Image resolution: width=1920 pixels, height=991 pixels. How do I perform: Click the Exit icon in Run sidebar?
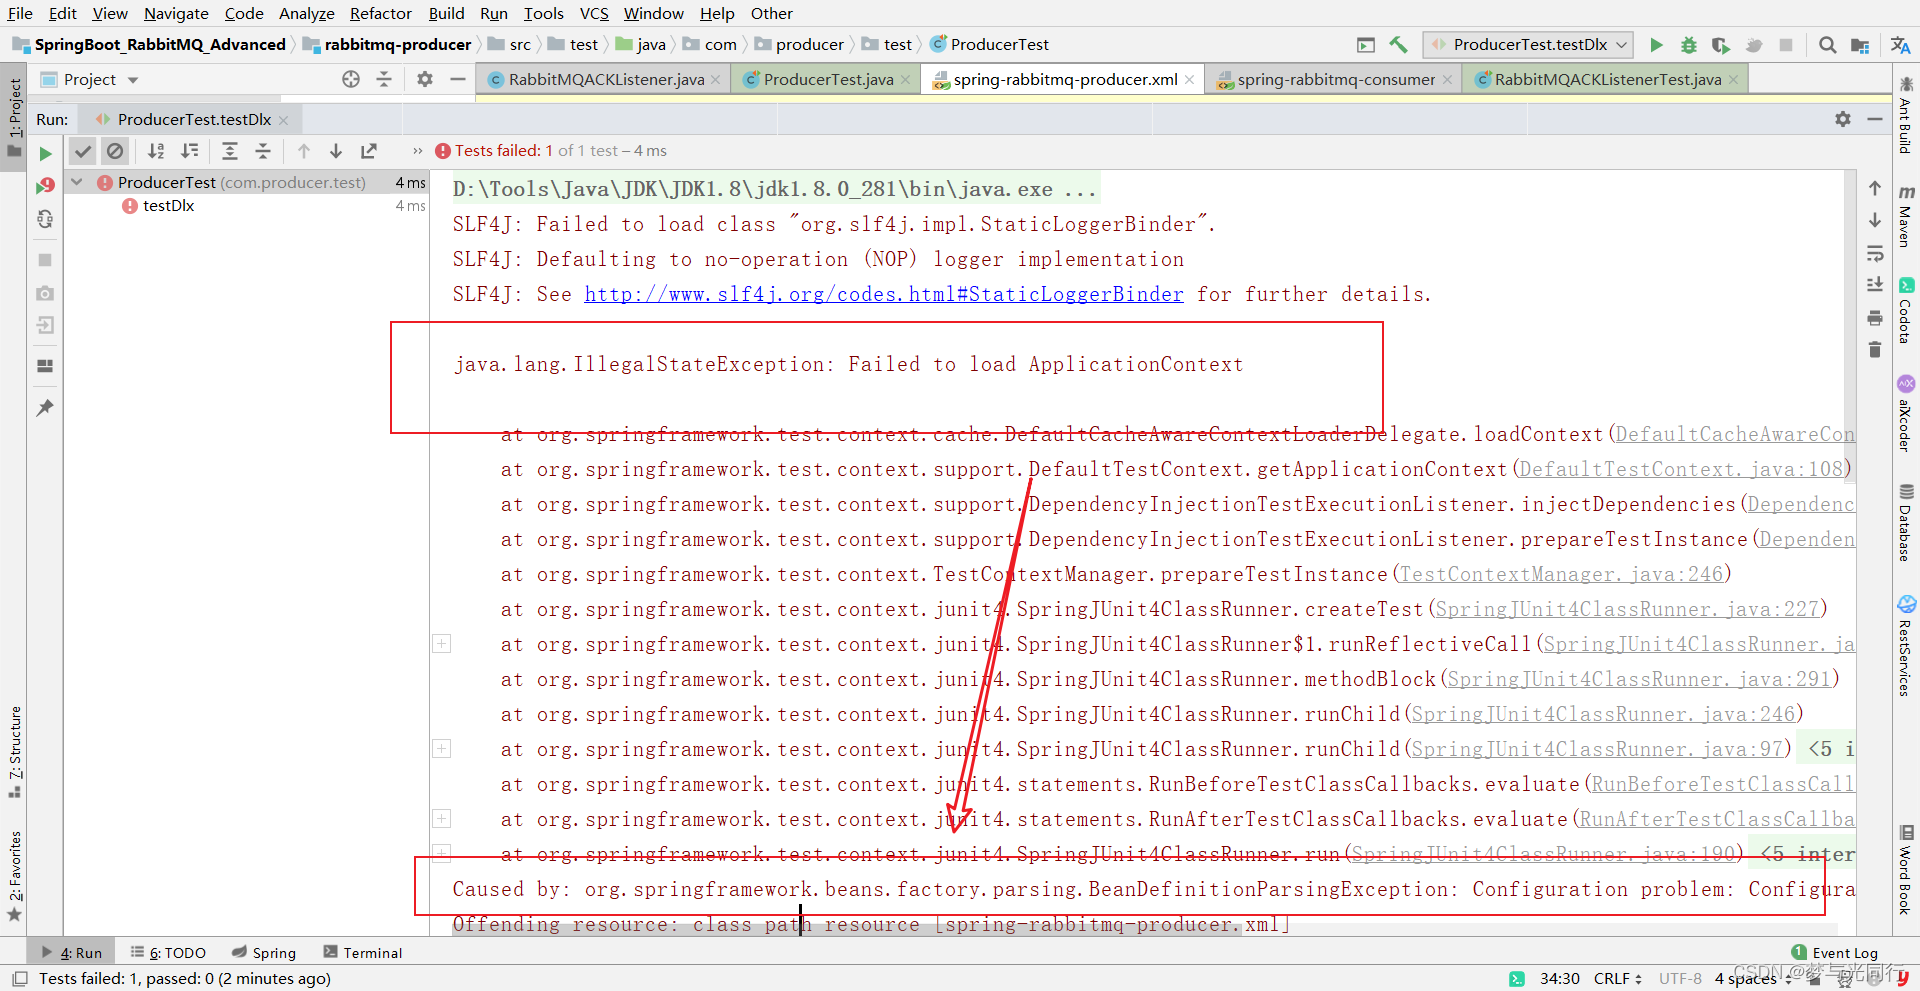45,325
